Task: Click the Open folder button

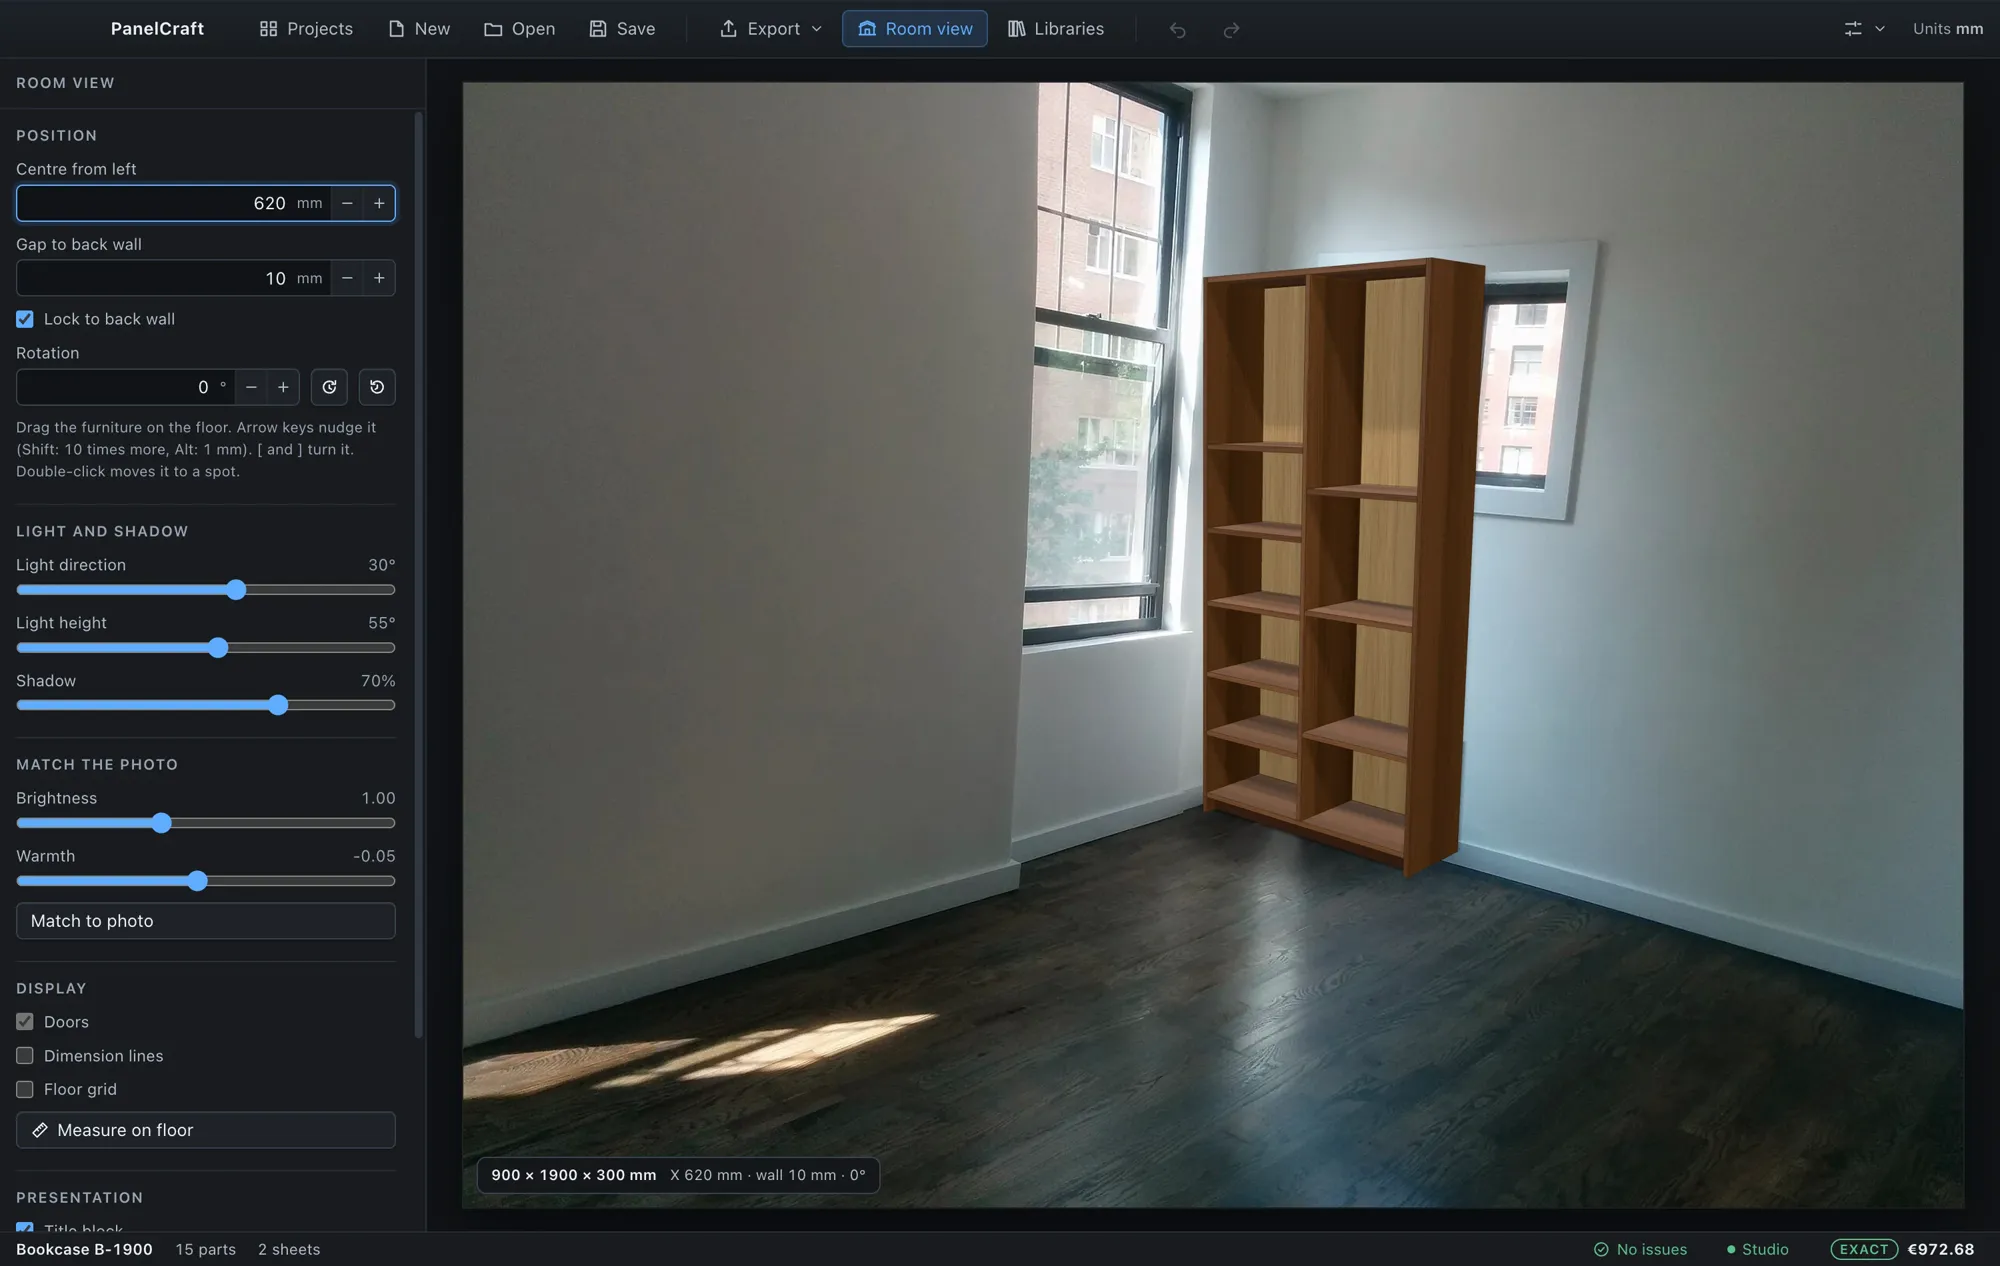Action: coord(519,29)
